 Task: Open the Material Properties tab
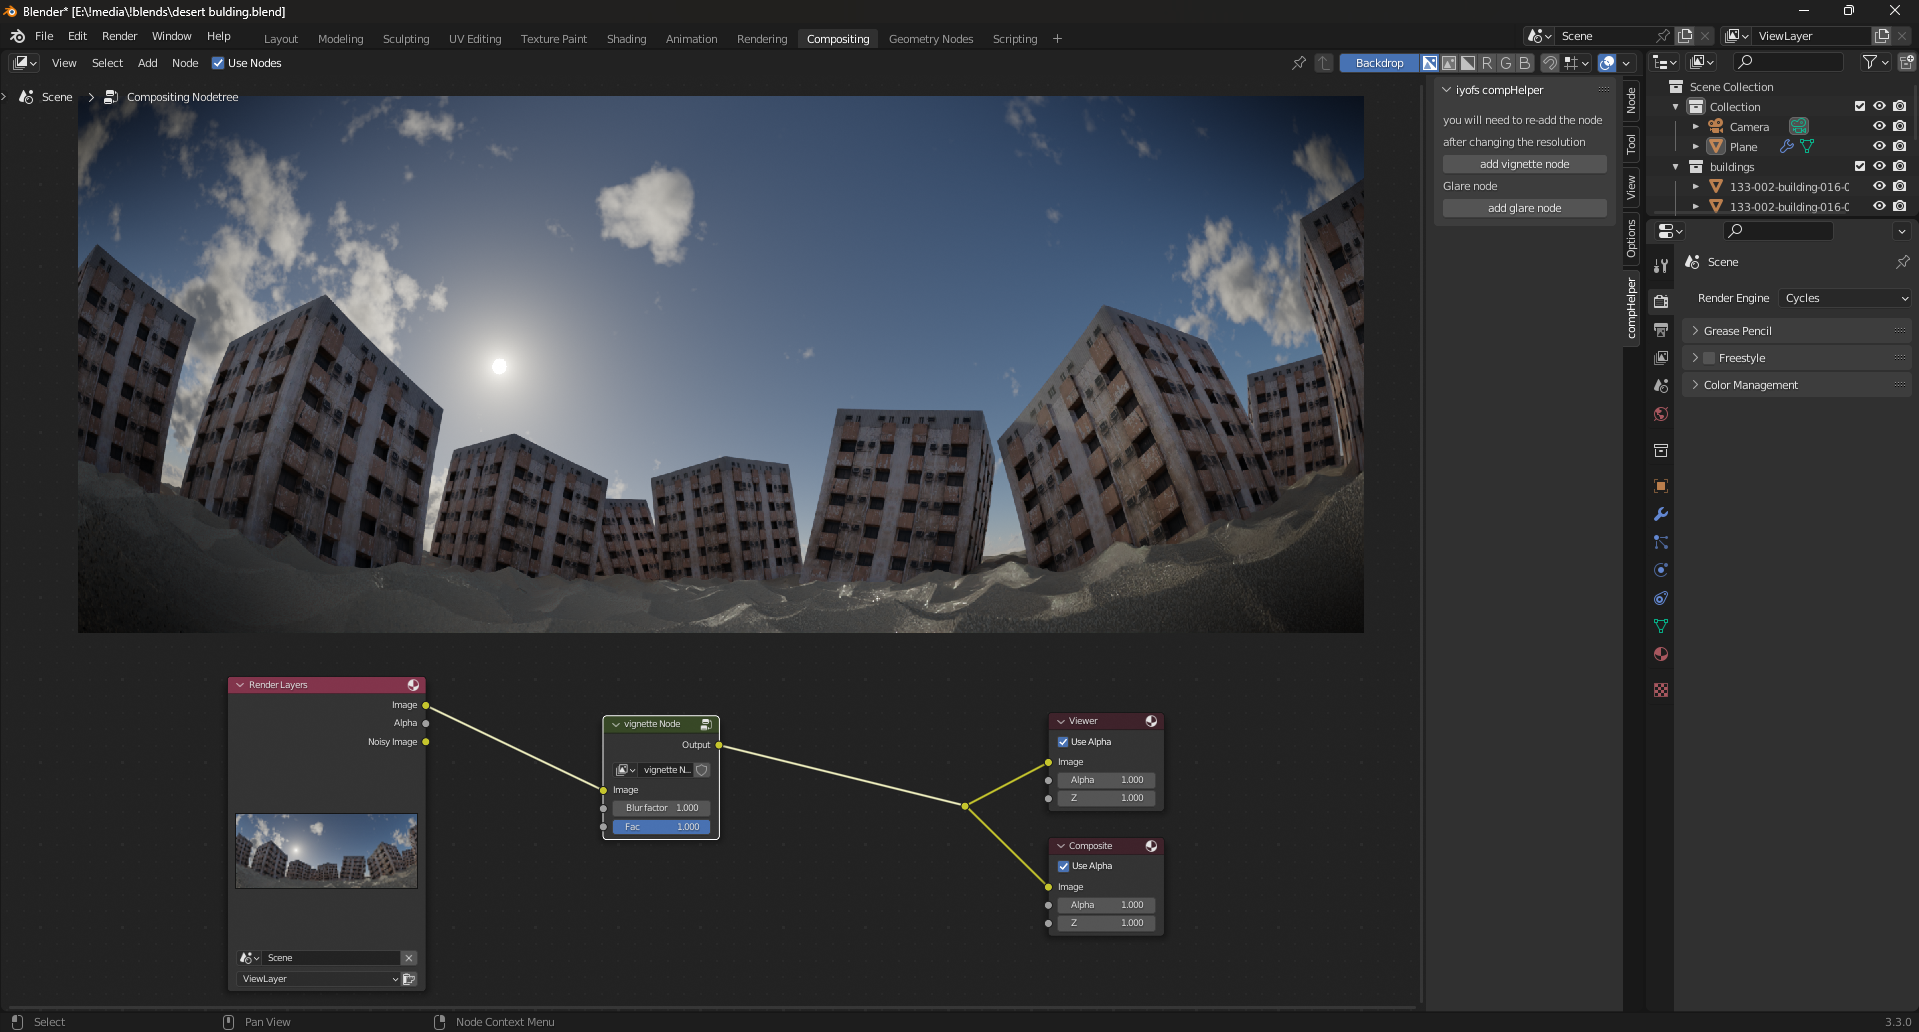1660,653
